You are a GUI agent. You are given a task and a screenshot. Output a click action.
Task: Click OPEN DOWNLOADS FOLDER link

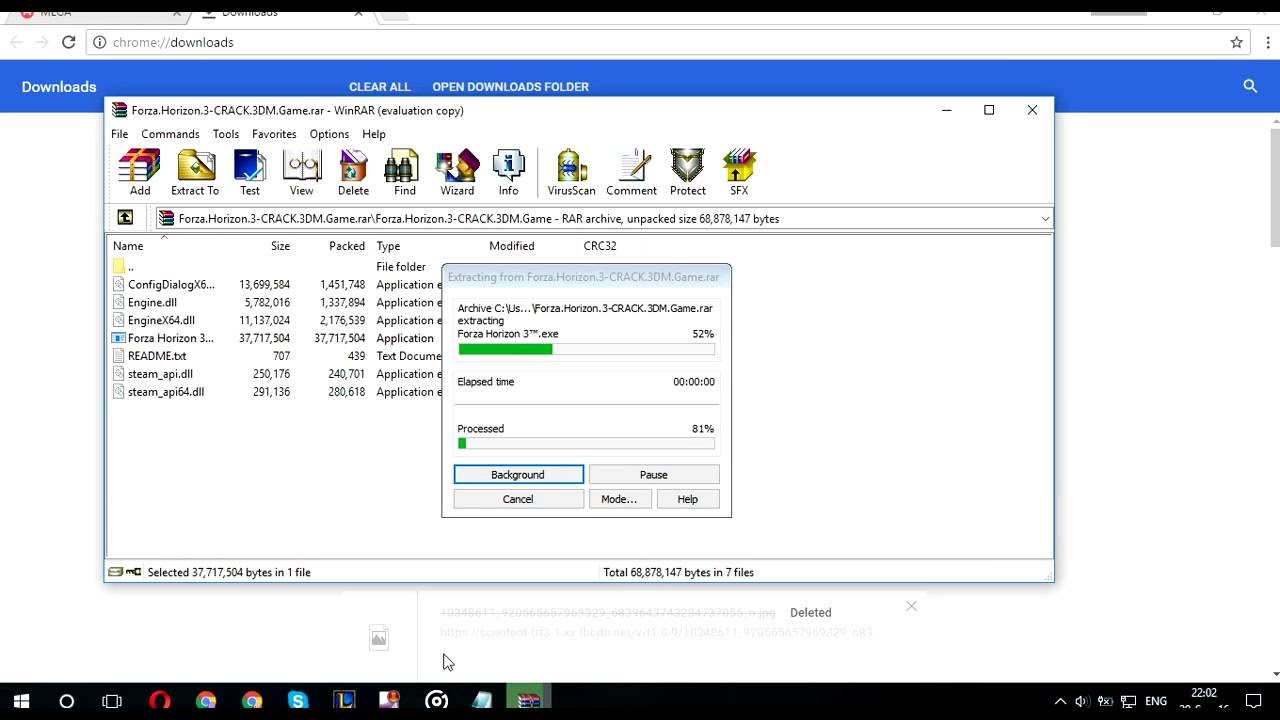510,87
